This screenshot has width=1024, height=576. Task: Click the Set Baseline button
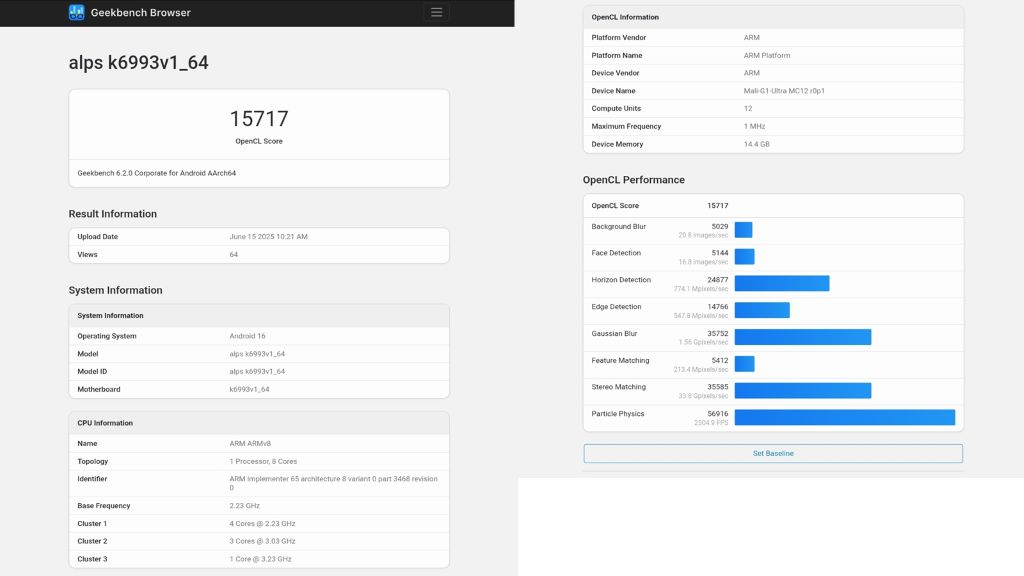(773, 453)
